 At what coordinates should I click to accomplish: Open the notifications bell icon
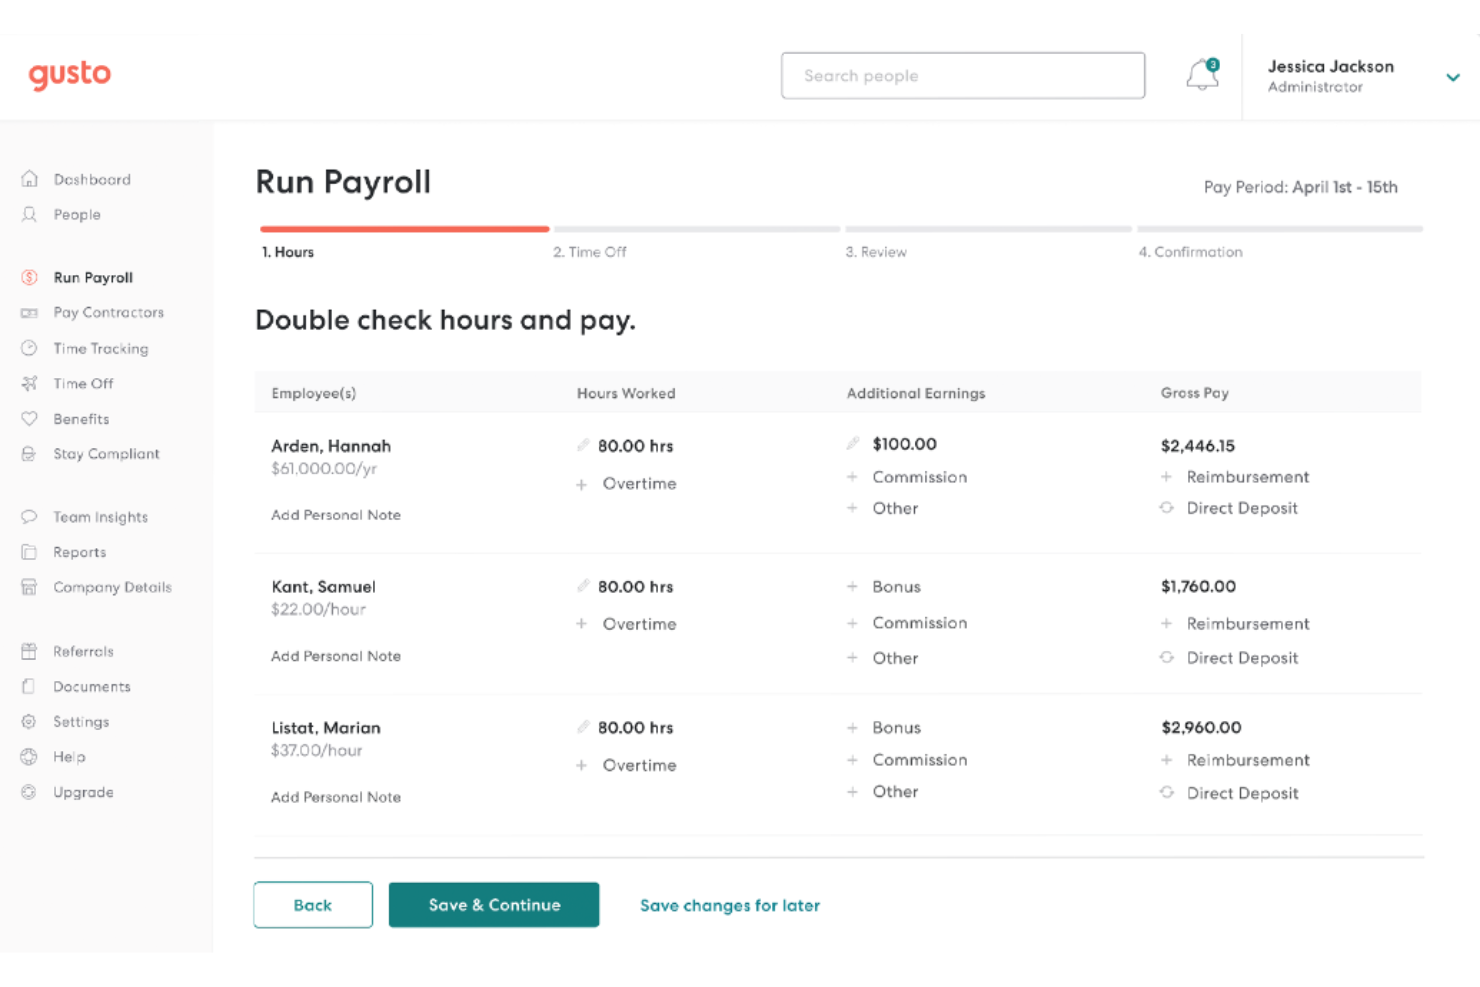[1203, 75]
